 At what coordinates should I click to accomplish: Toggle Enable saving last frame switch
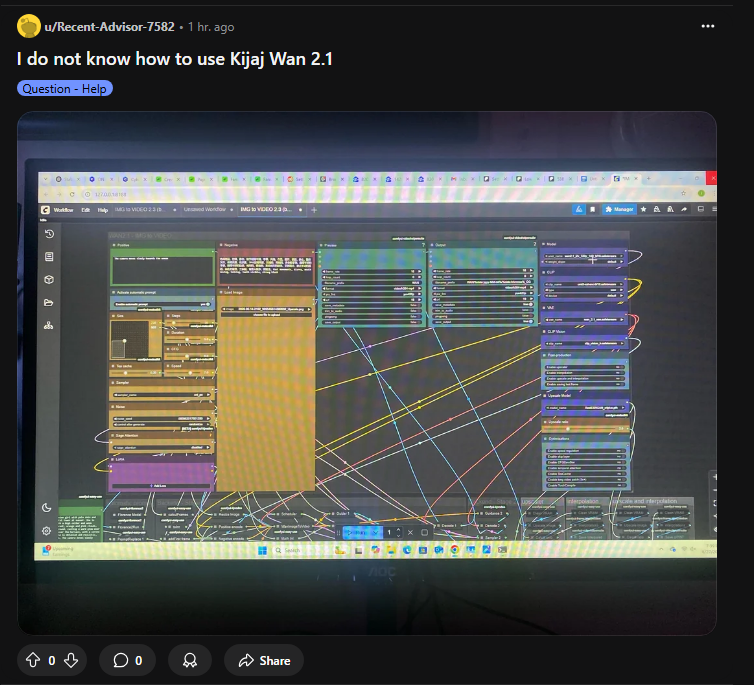pos(585,384)
